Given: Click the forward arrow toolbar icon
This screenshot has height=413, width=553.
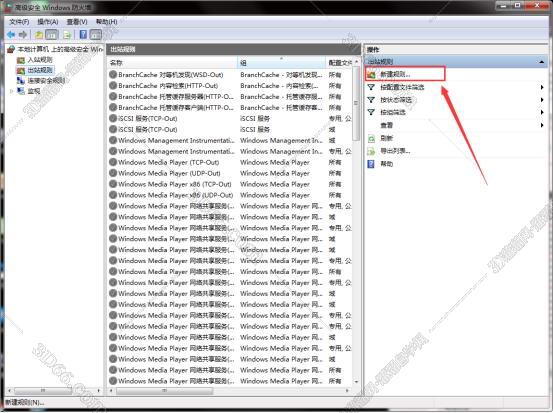Looking at the screenshot, I should tap(23, 35).
